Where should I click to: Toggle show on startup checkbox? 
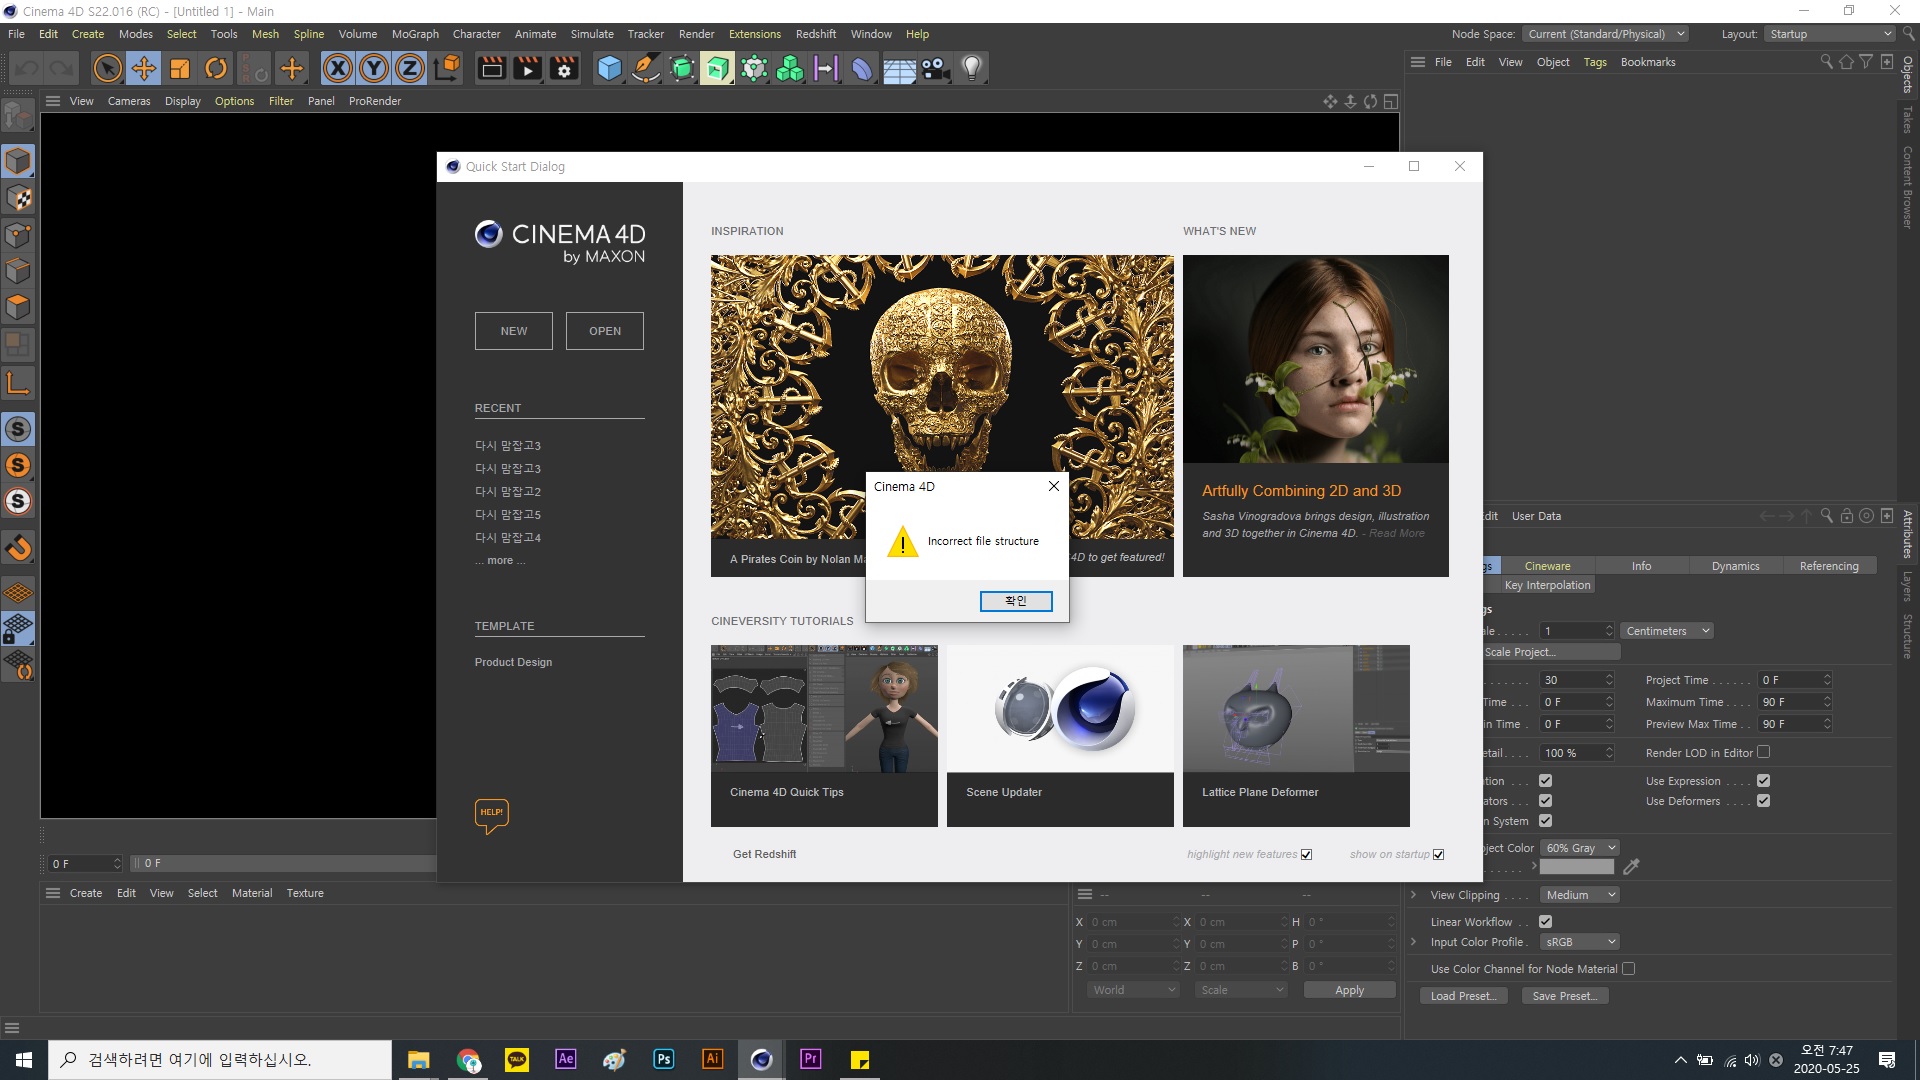tap(1438, 854)
